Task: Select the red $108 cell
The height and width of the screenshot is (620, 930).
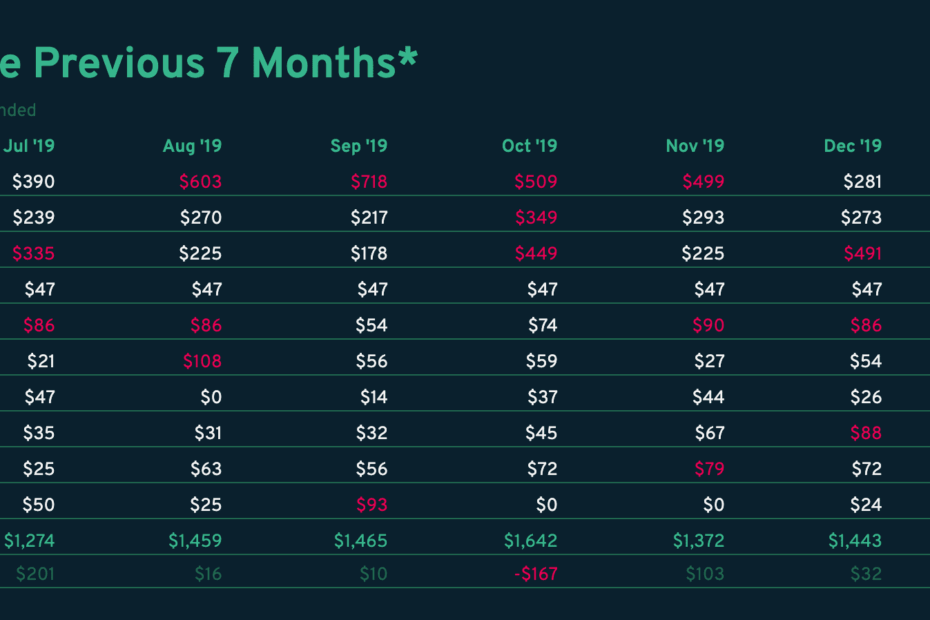Action: pyautogui.click(x=202, y=361)
